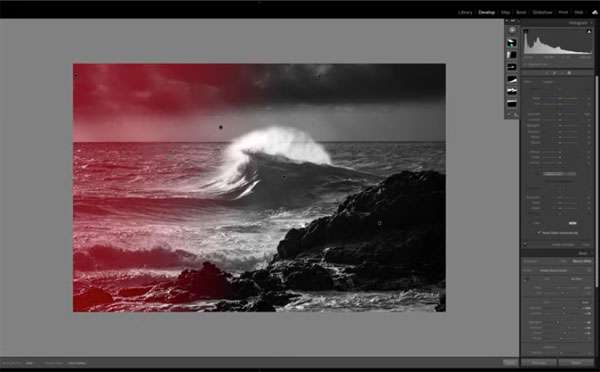Screen dimensions: 600x372
Task: Select the fifth mask thumbnail in the Masks panel
Action: [512, 91]
